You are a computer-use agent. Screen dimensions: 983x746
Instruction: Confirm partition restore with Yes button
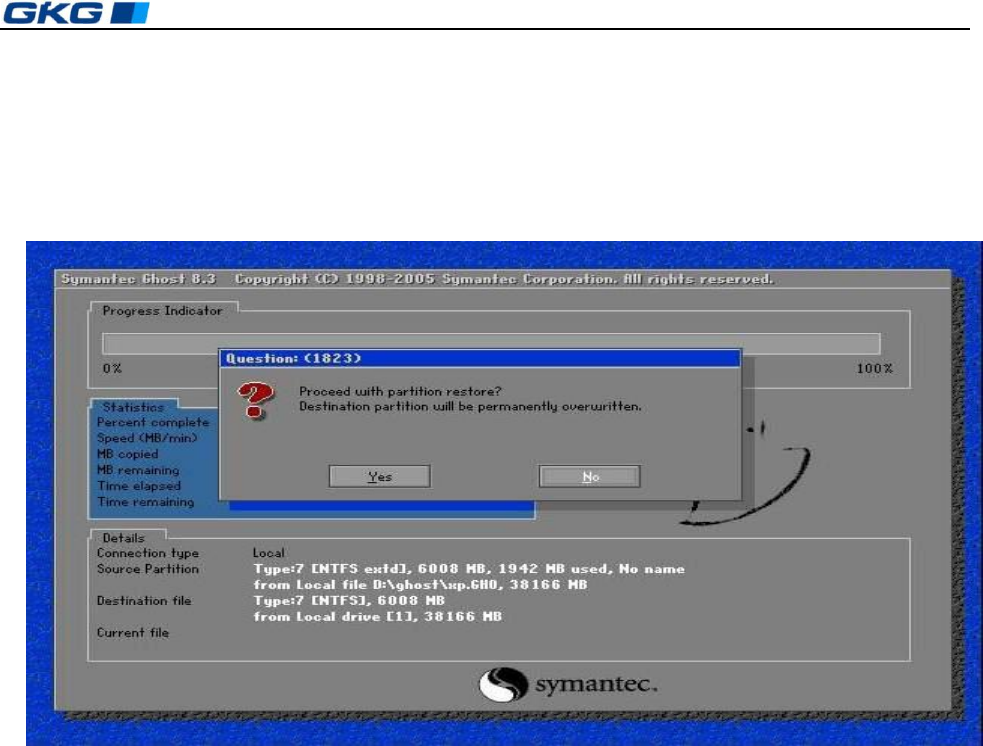[379, 476]
